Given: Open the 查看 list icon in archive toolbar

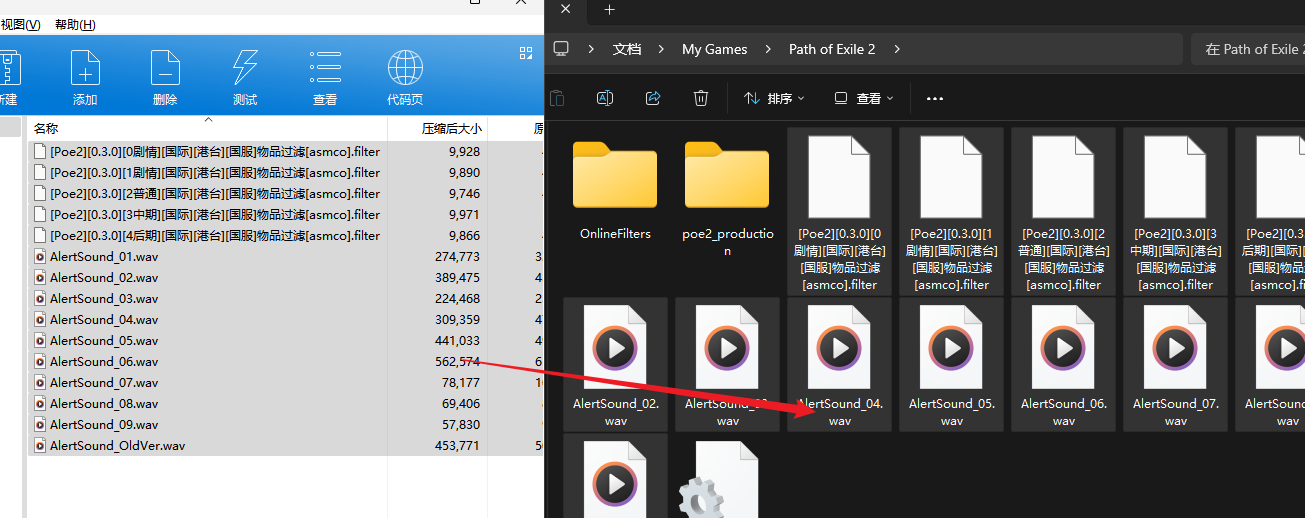Looking at the screenshot, I should [325, 77].
